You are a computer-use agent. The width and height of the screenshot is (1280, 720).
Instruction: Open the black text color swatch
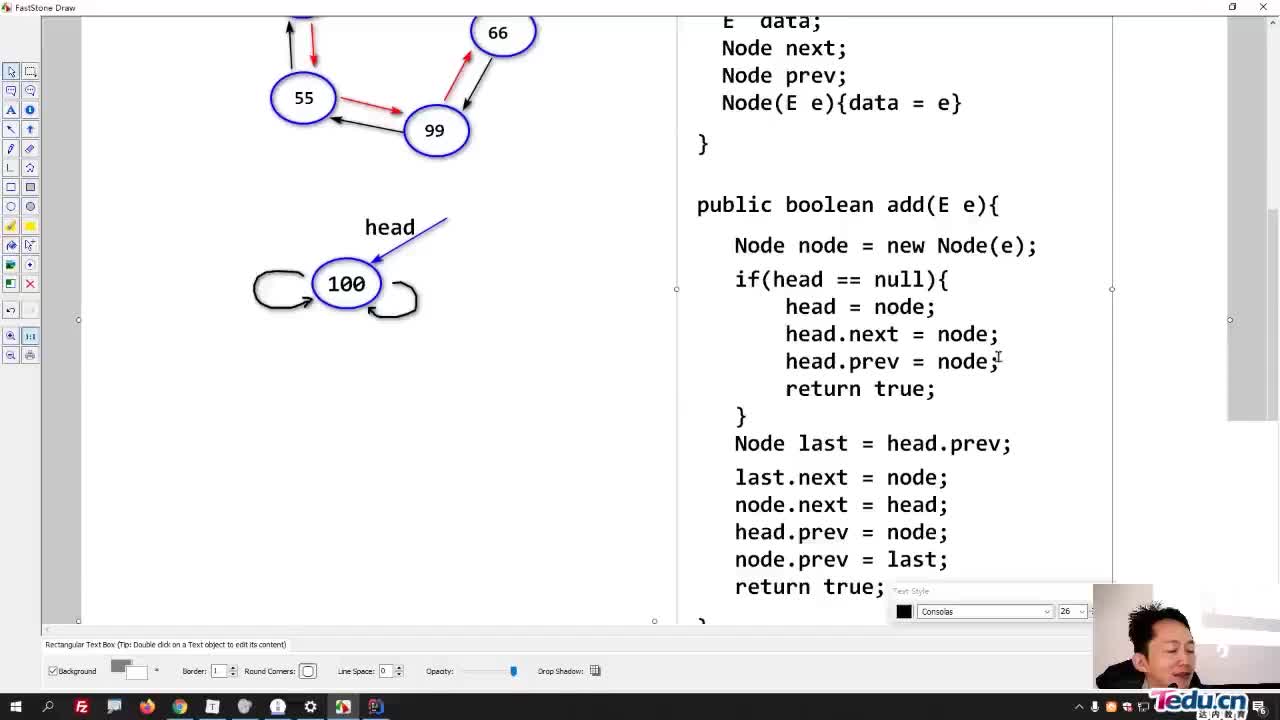(904, 611)
